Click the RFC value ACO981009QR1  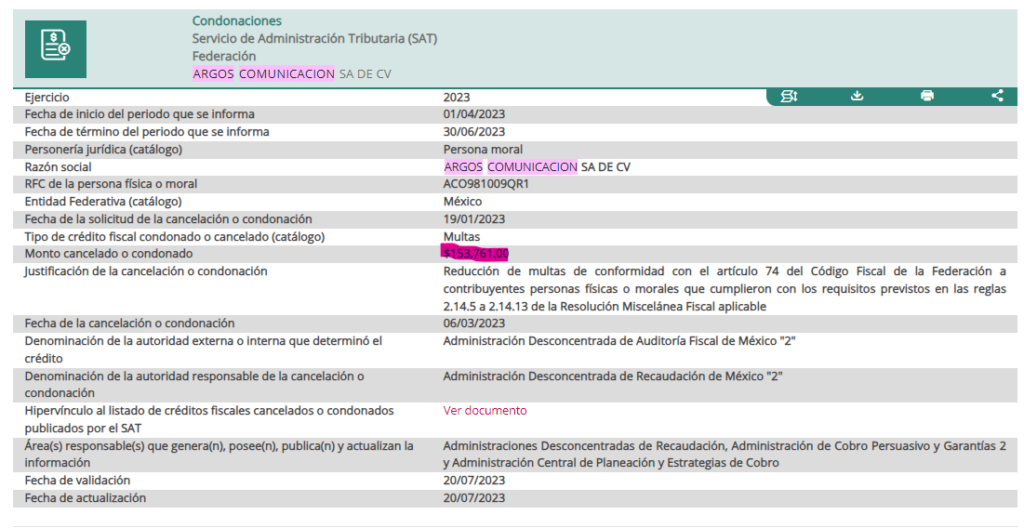pyautogui.click(x=486, y=184)
